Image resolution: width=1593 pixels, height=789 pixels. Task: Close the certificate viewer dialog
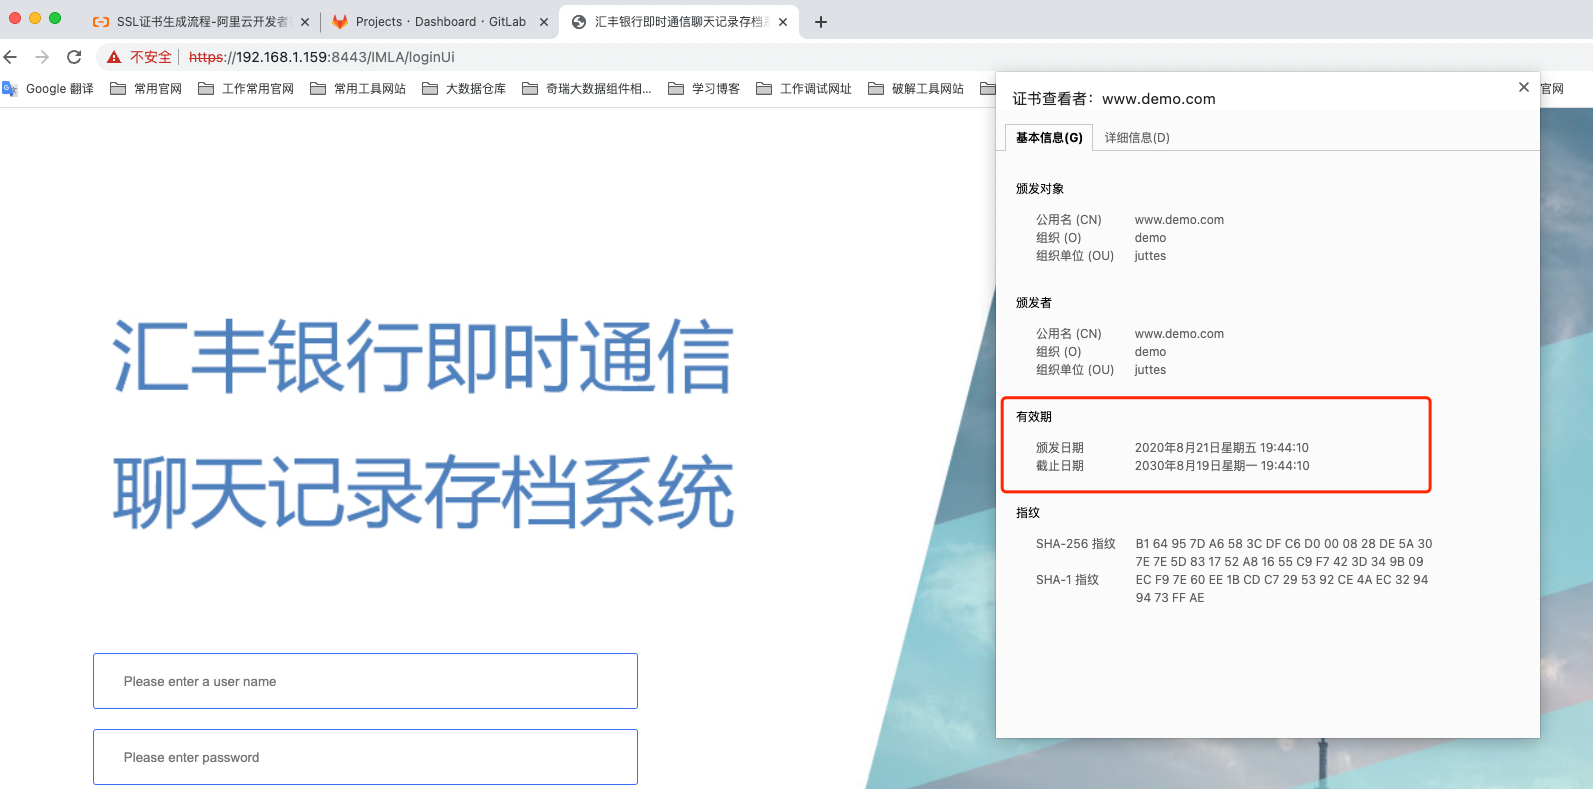click(1523, 88)
